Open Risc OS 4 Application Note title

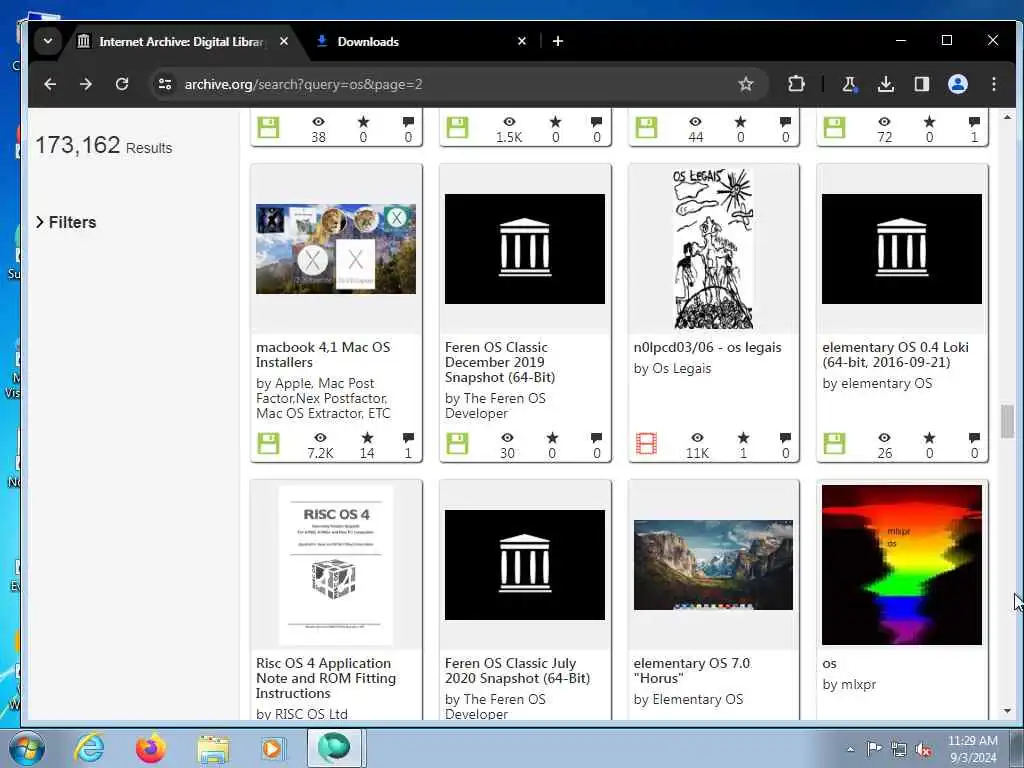click(326, 678)
